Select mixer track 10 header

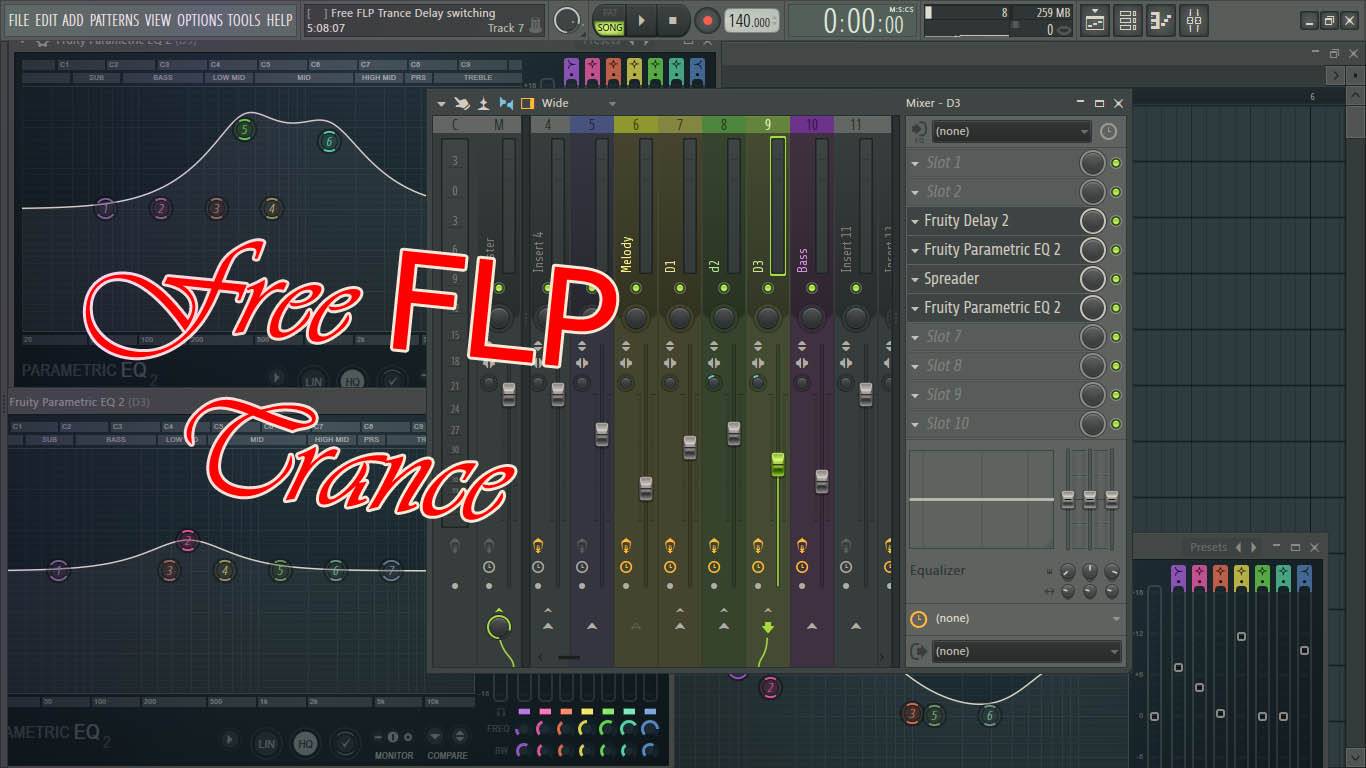click(811, 125)
